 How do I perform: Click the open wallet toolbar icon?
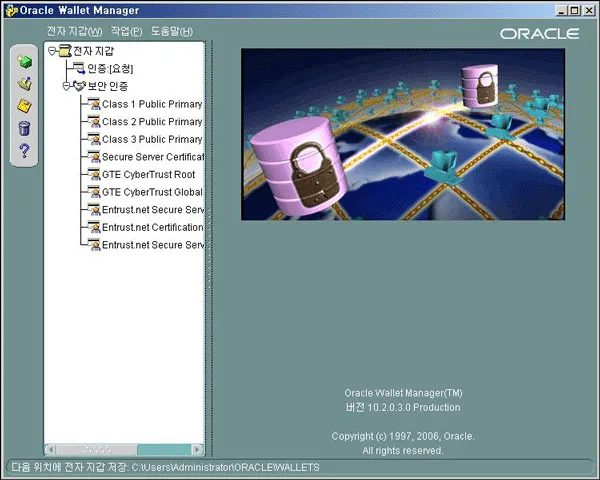[24, 83]
